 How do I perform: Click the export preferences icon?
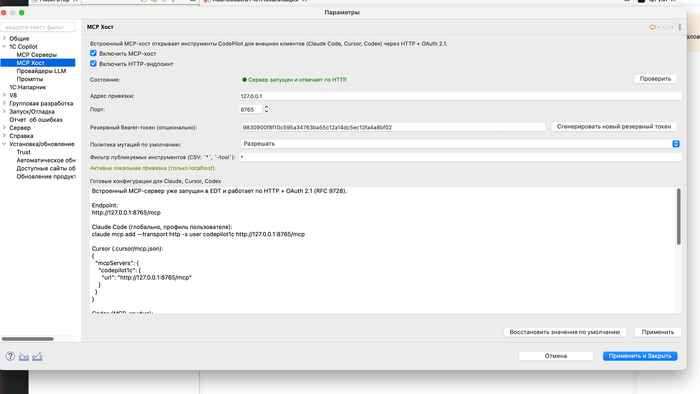click(x=37, y=356)
